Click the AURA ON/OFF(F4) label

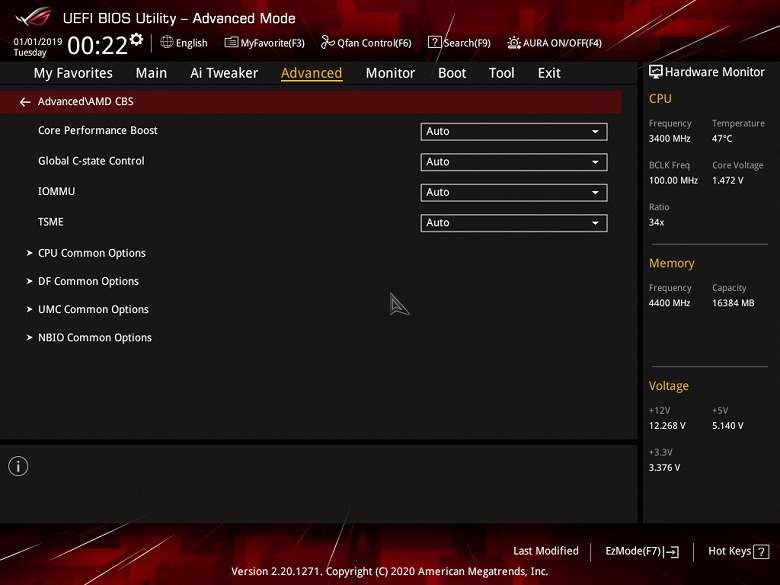[562, 43]
